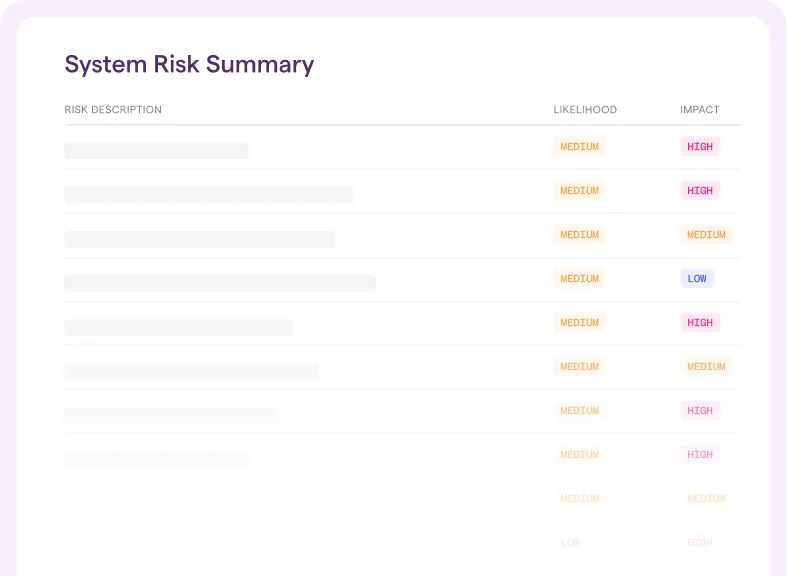Click the first row's High impact badge
The image size is (787, 576).
pyautogui.click(x=700, y=147)
